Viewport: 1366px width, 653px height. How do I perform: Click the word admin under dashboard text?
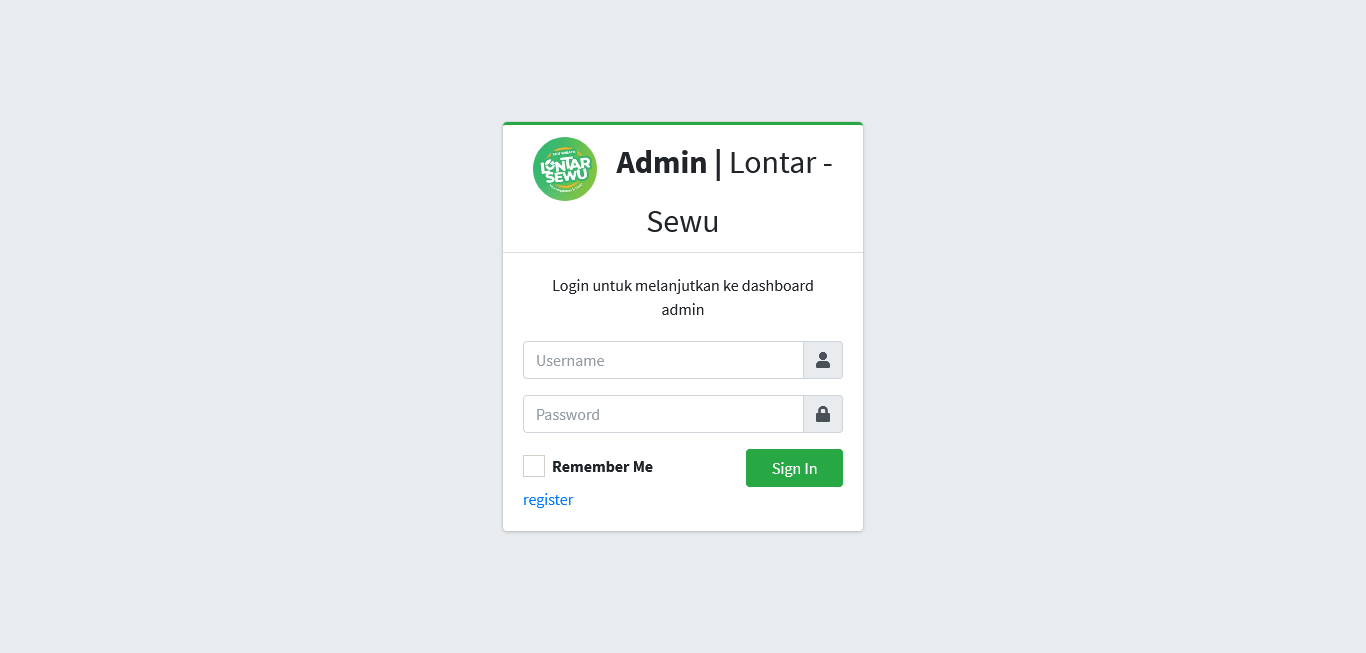coord(683,310)
